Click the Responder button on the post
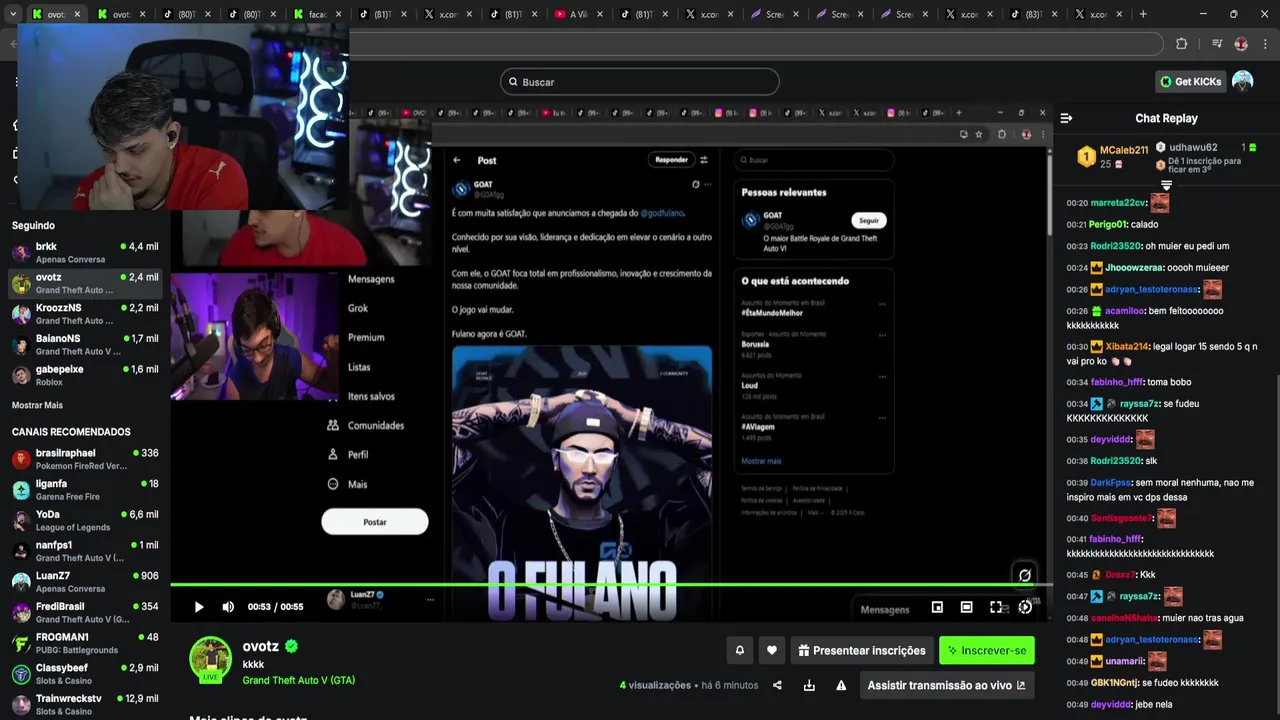Screen dimensions: 1280x720 pyautogui.click(x=671, y=160)
